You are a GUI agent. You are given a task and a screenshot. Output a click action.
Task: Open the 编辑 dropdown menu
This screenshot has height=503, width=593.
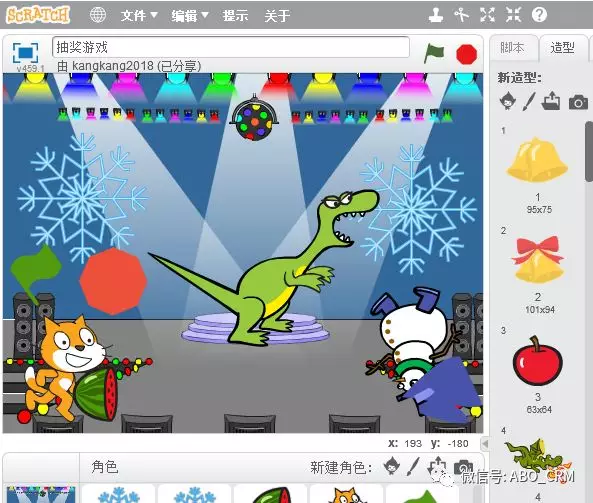[x=190, y=16]
